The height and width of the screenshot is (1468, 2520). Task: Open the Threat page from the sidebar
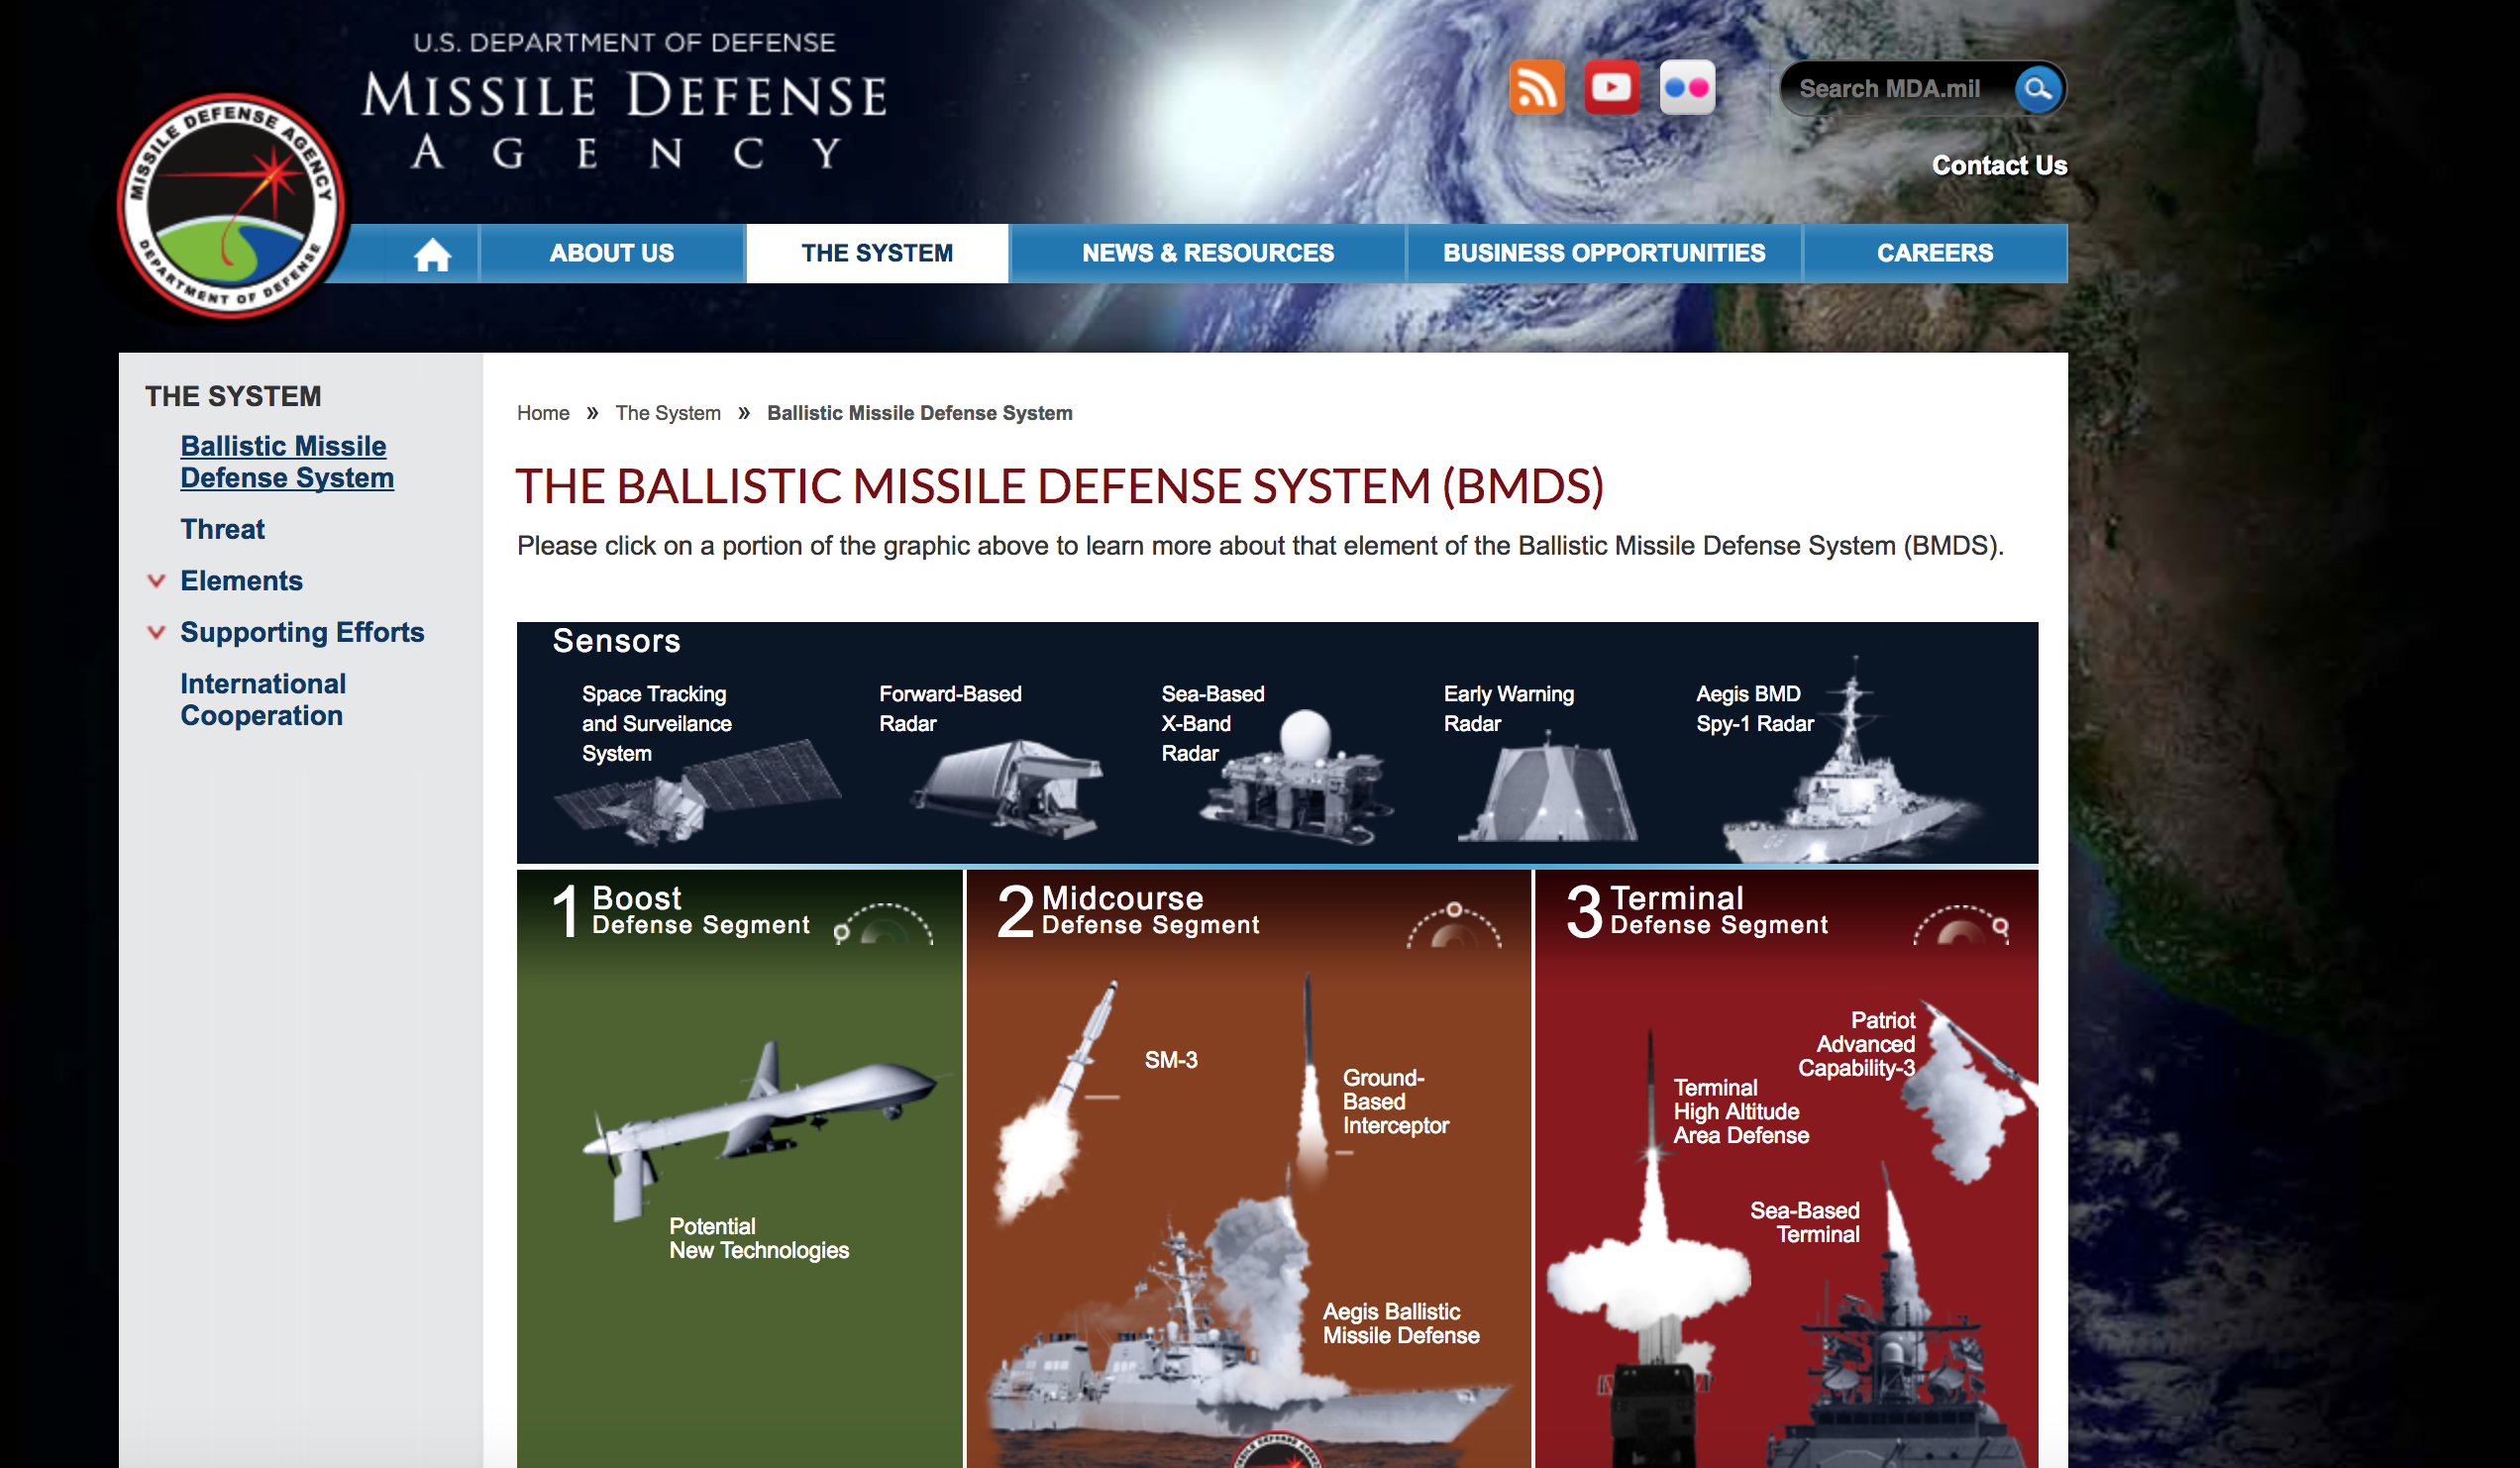[x=222, y=529]
